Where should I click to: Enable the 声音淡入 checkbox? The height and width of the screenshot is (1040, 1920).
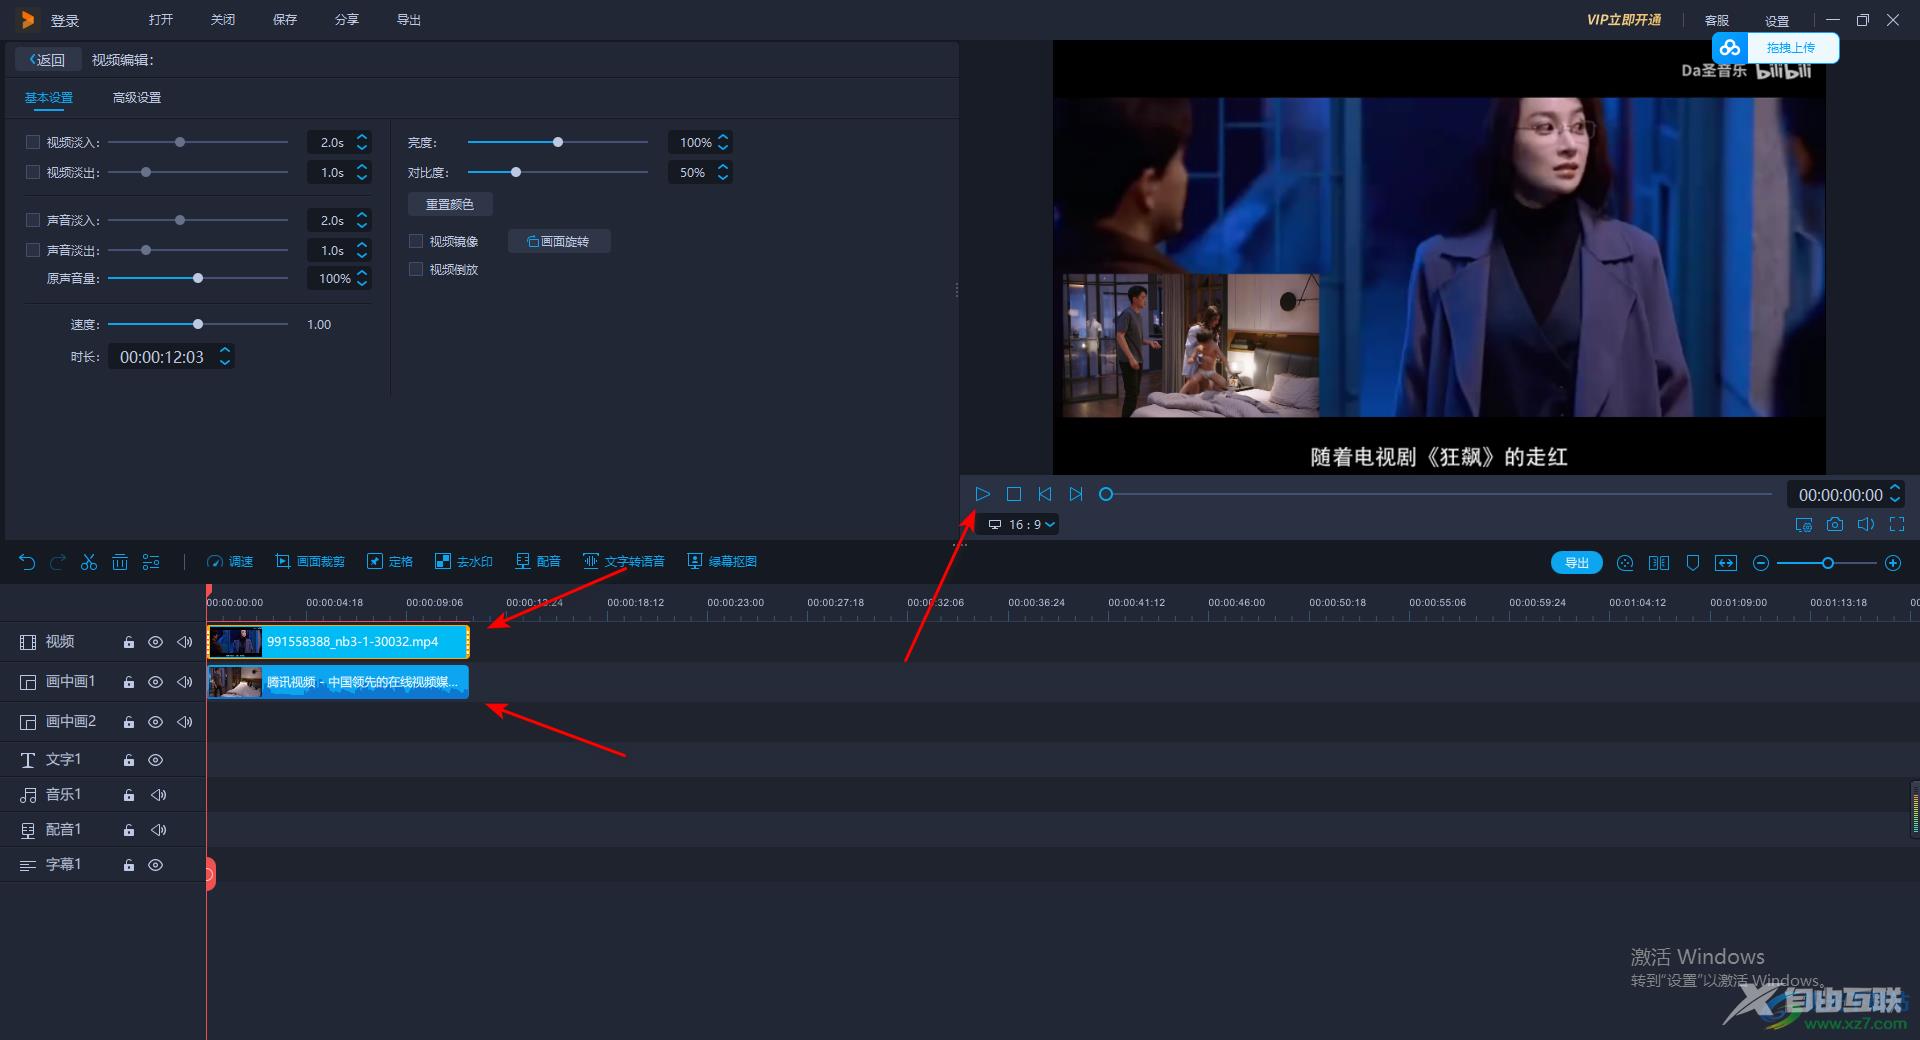[x=33, y=220]
